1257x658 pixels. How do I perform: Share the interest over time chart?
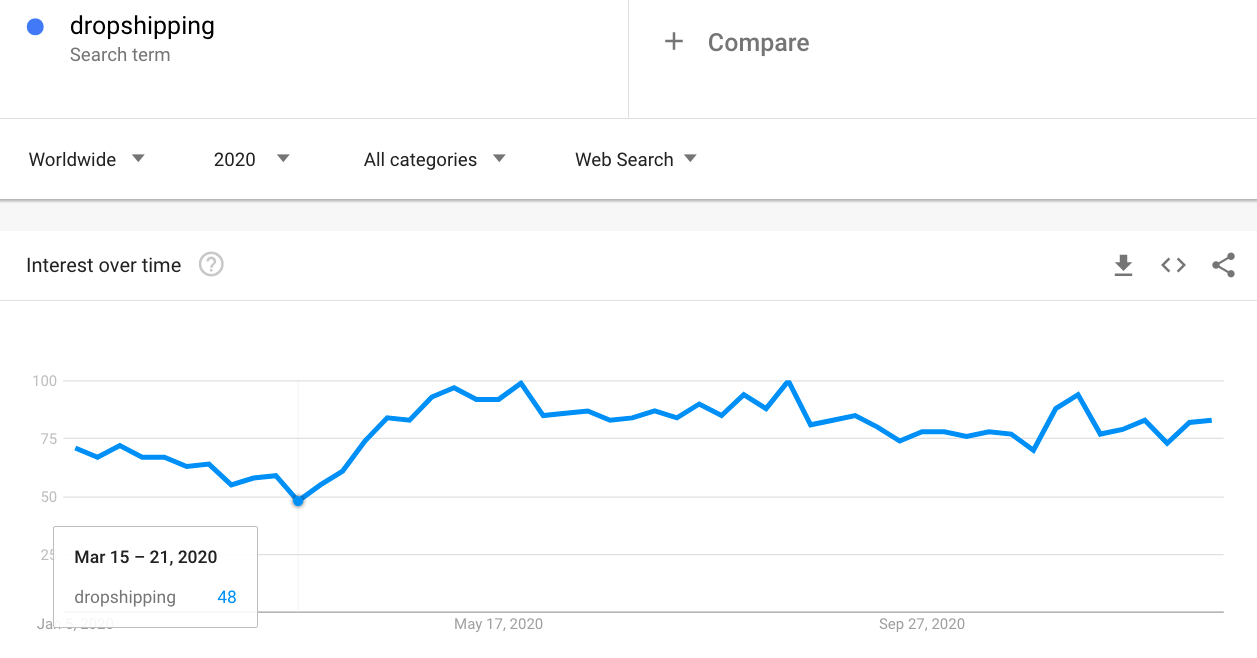pyautogui.click(x=1223, y=265)
